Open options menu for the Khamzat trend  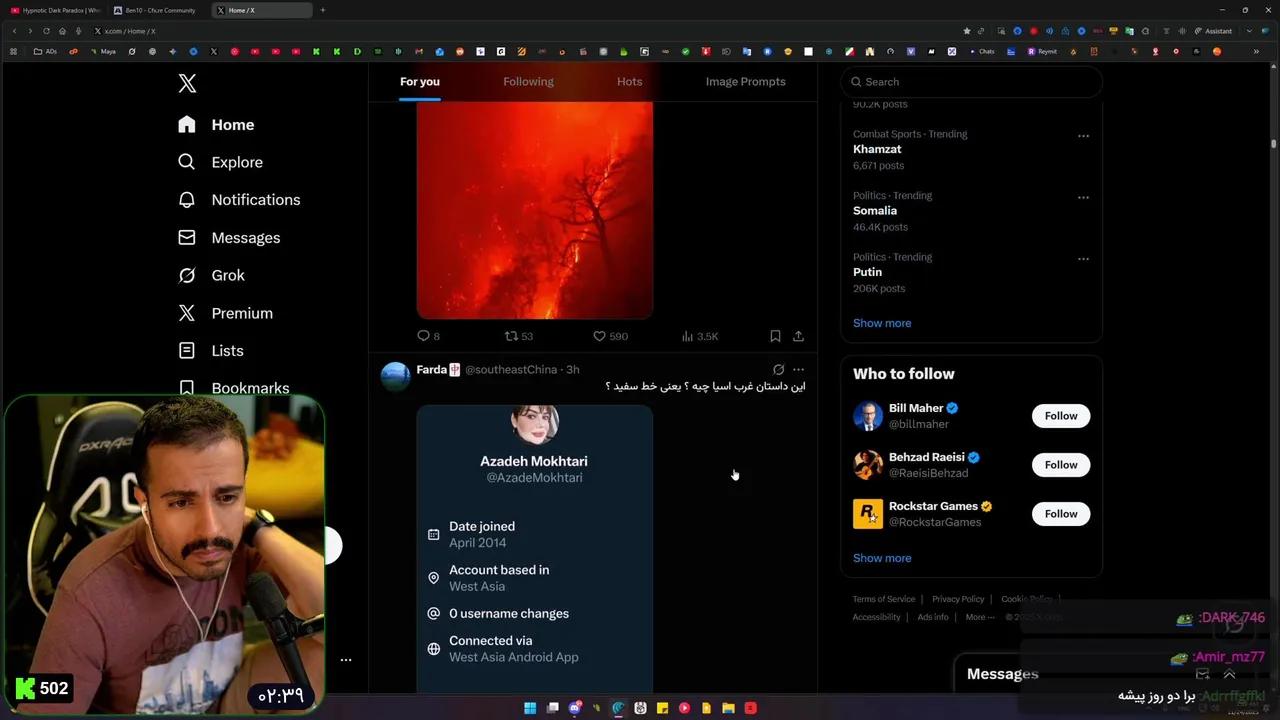1083,135
